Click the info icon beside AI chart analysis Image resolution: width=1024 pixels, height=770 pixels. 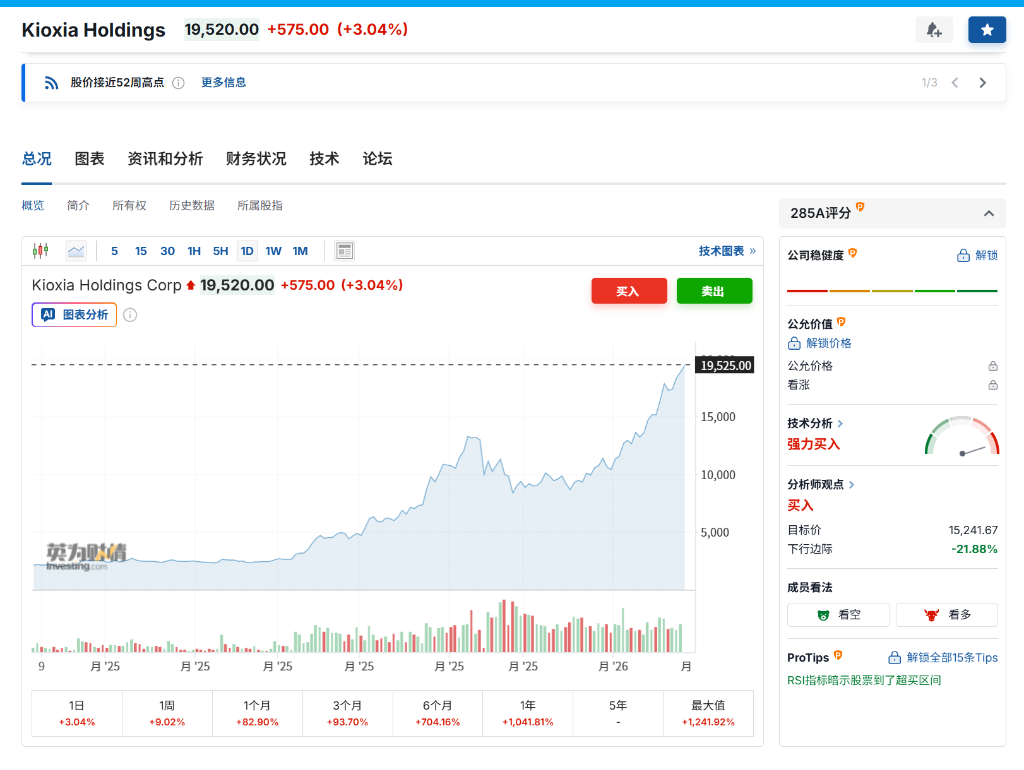[x=130, y=315]
